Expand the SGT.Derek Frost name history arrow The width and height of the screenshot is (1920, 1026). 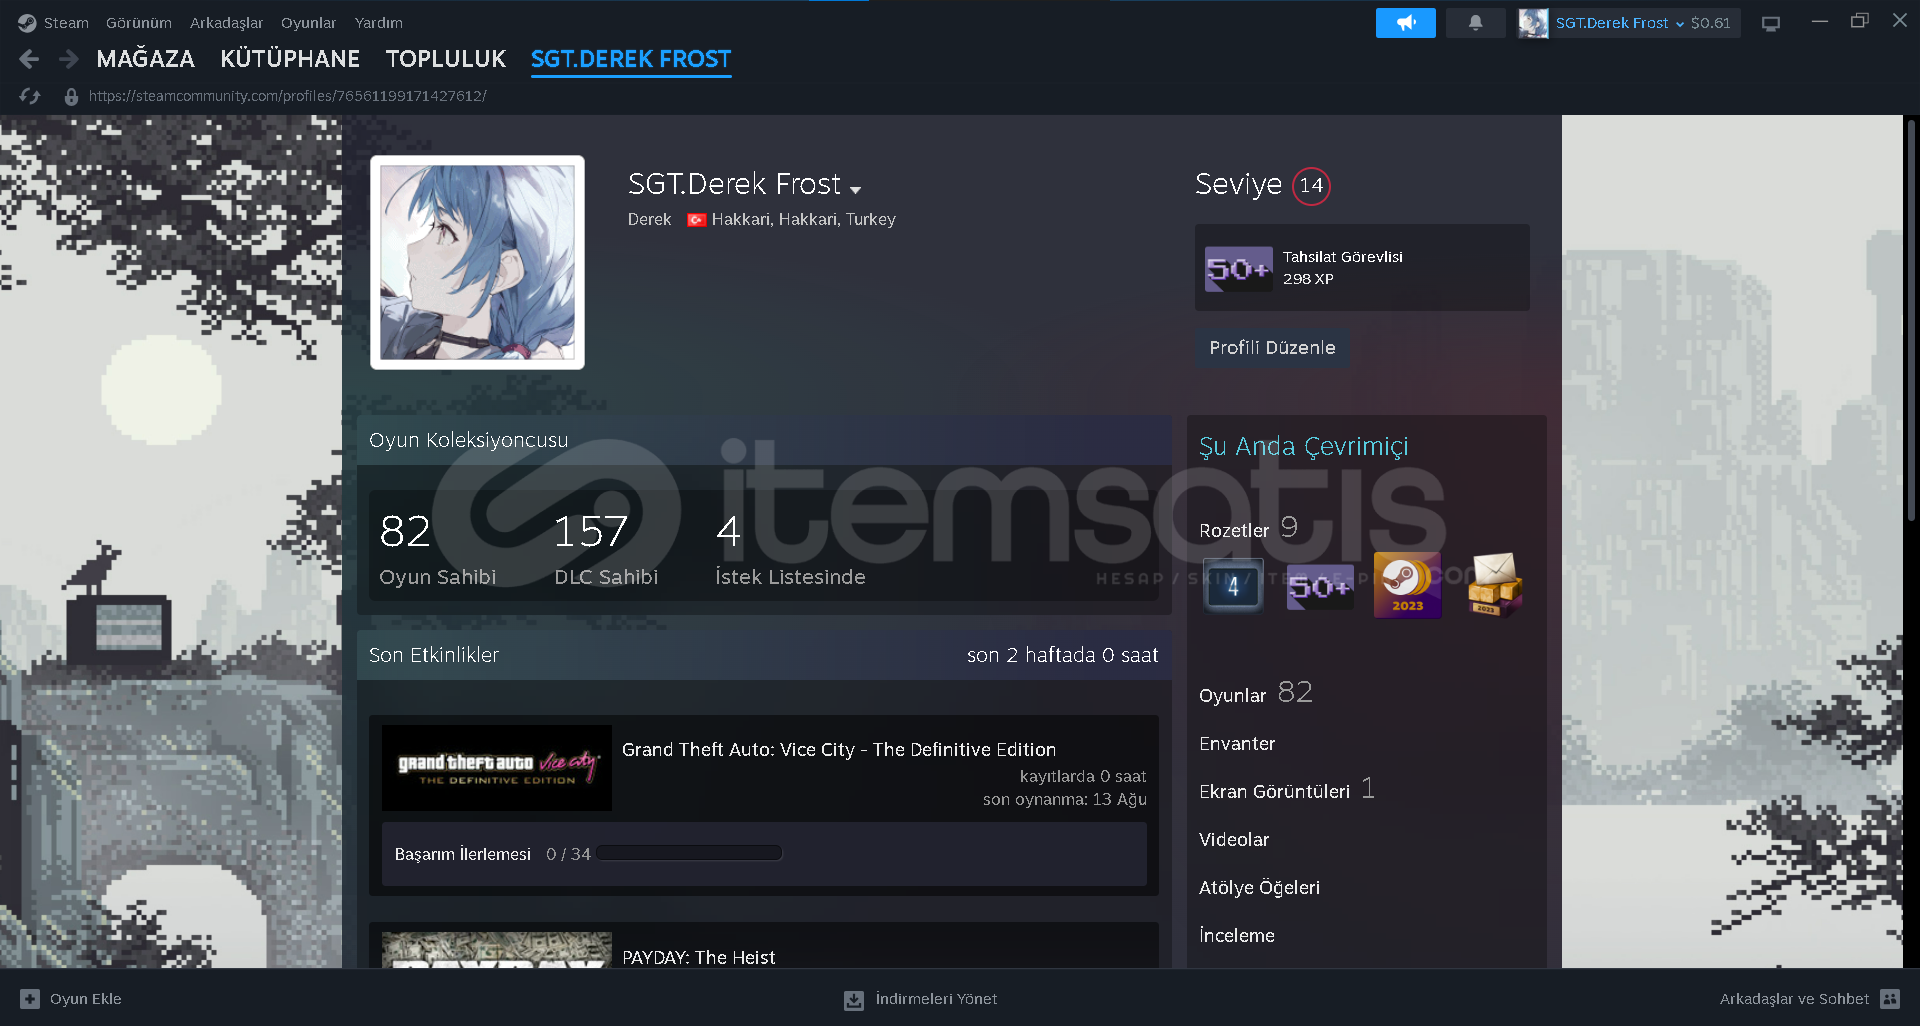[855, 189]
